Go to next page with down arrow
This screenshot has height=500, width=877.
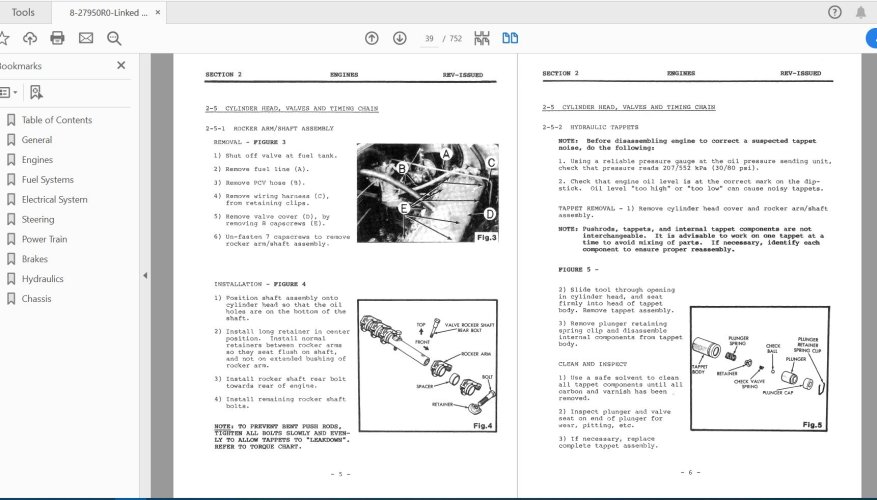tap(399, 38)
